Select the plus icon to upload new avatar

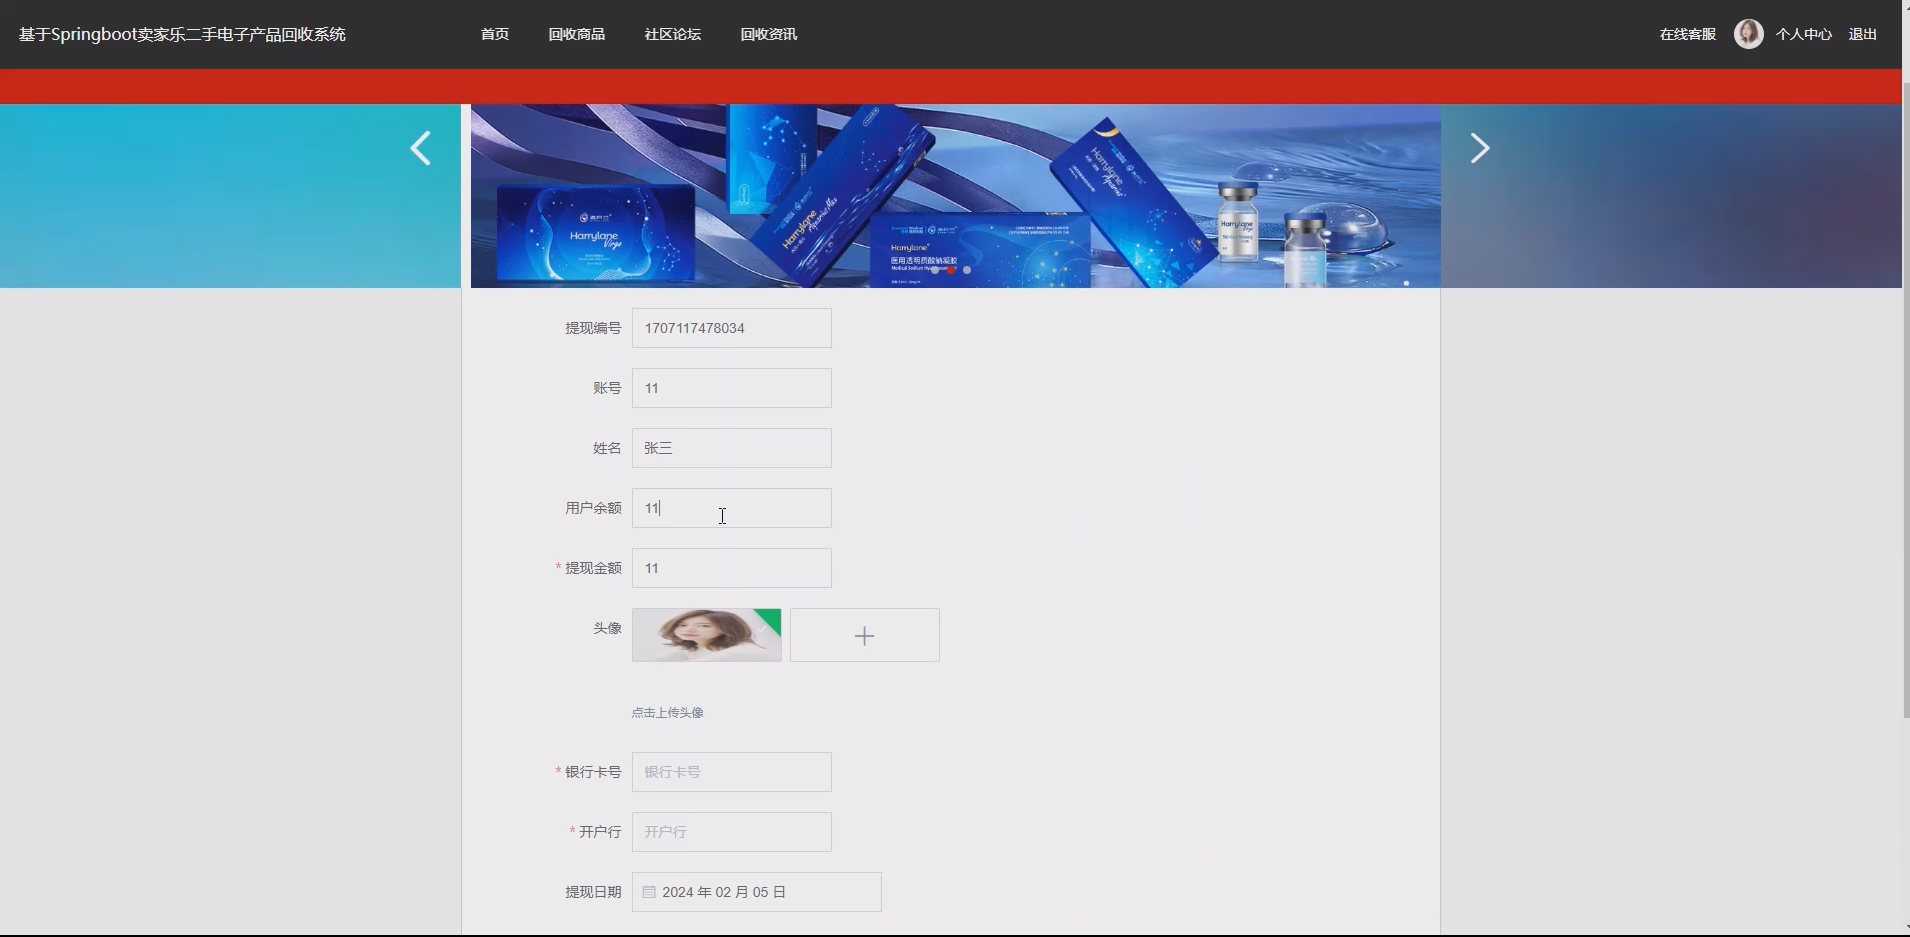863,634
